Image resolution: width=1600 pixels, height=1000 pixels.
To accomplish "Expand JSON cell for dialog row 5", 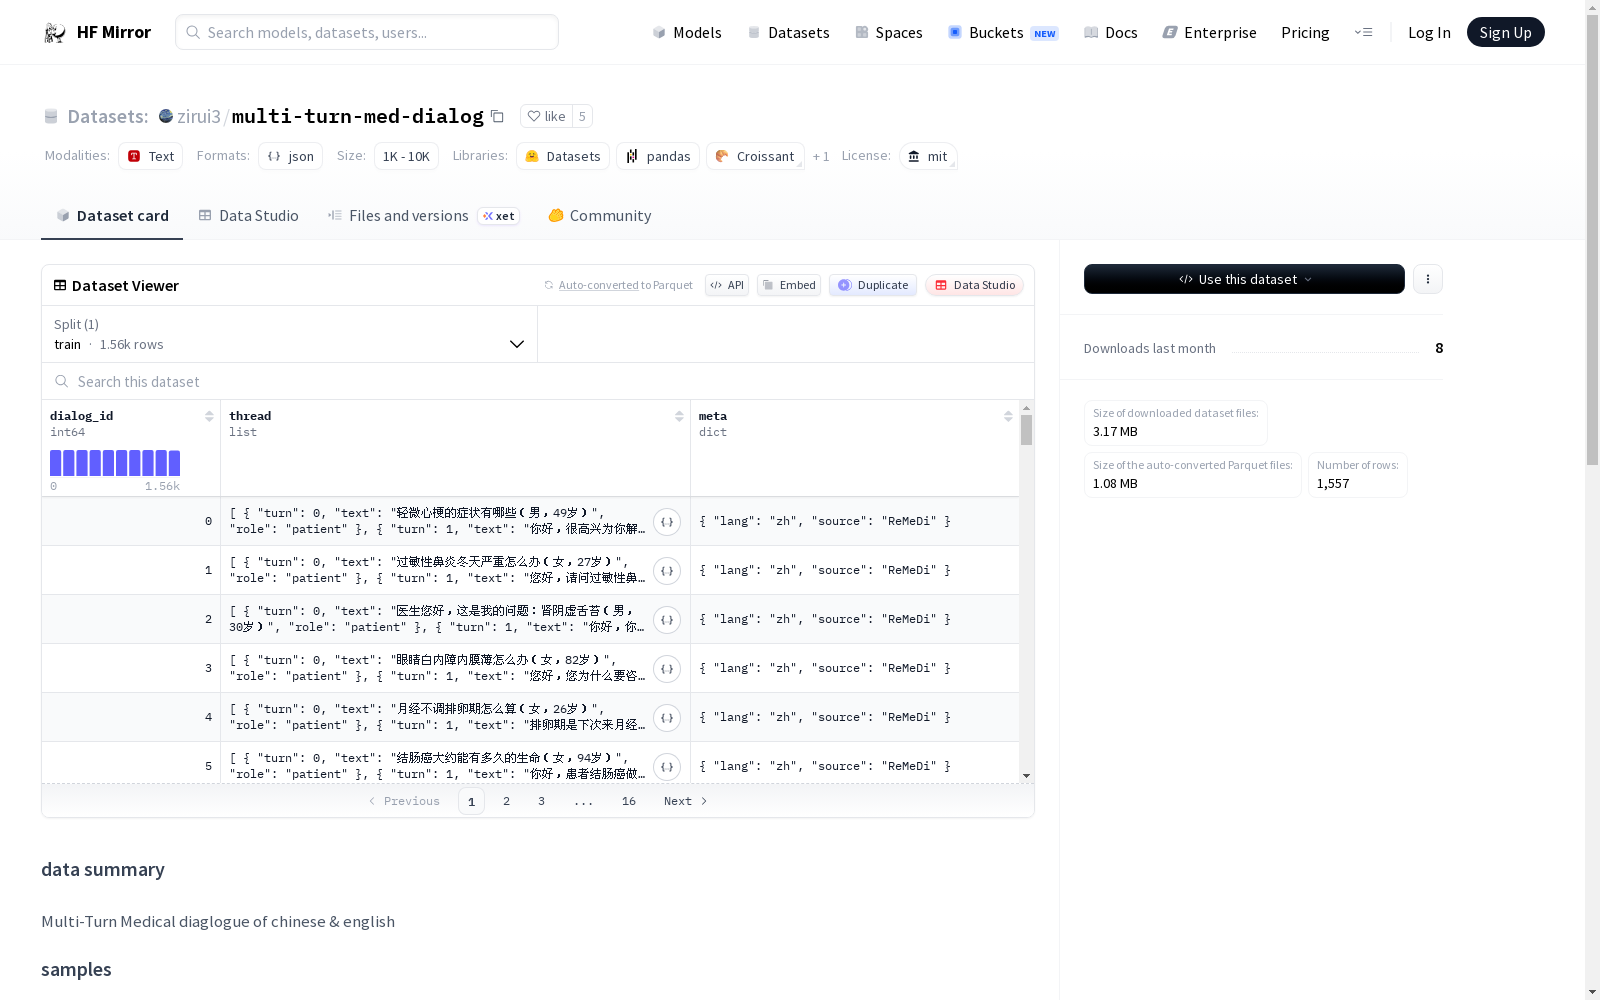I will pyautogui.click(x=667, y=767).
